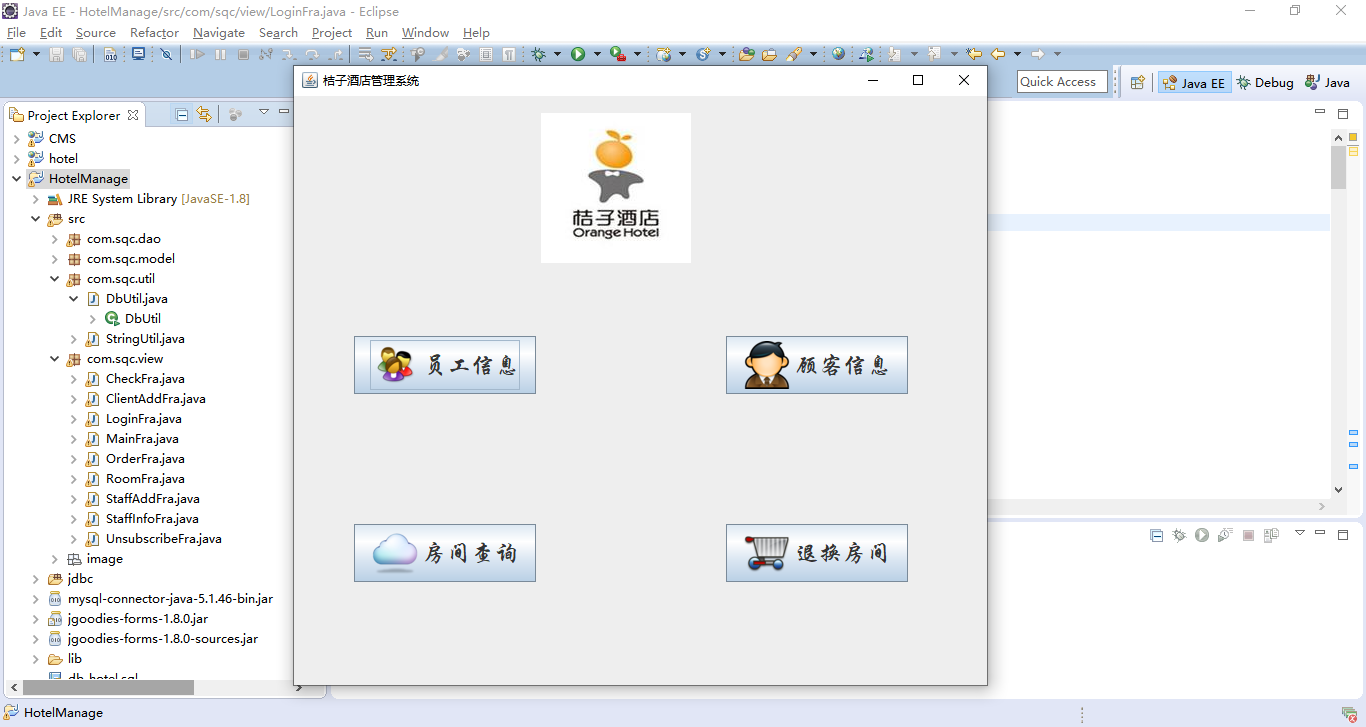Select the Java EE perspective toggle
The height and width of the screenshot is (727, 1366).
point(1194,83)
